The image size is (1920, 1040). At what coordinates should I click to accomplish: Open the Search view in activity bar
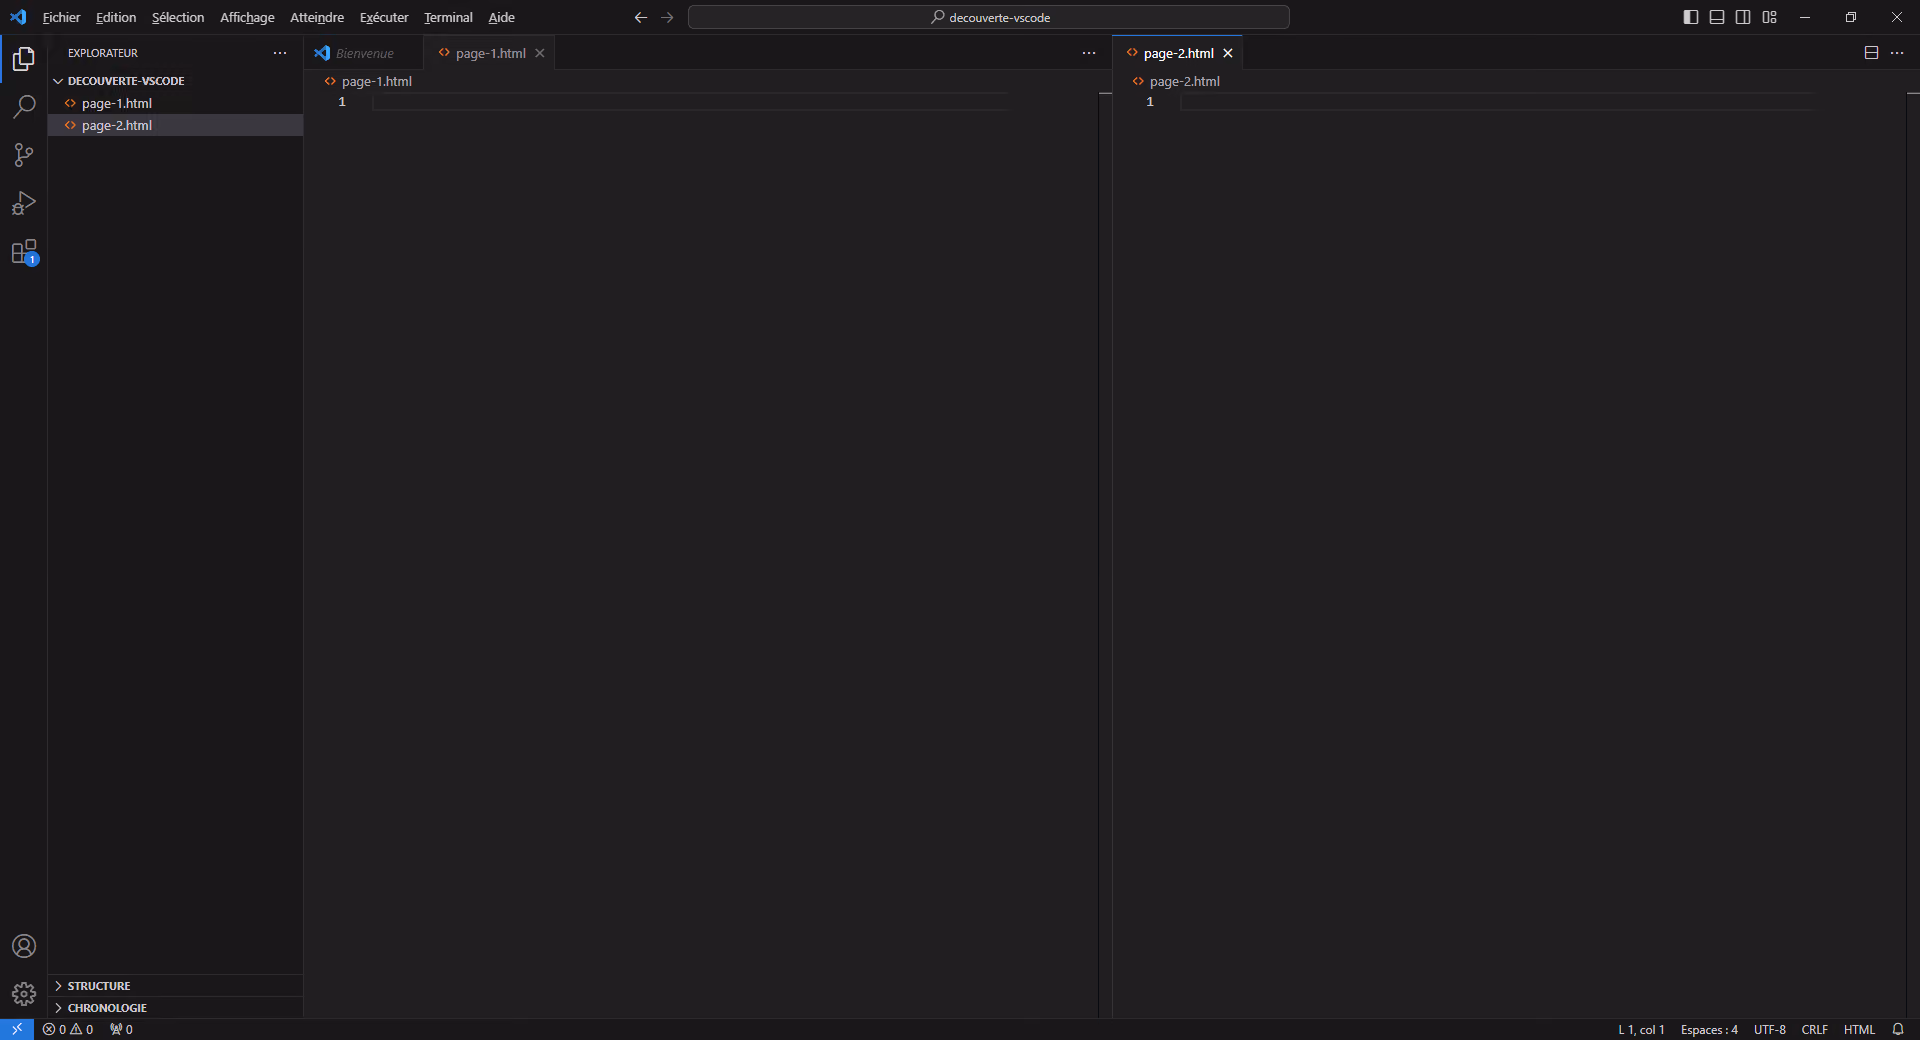click(x=24, y=107)
